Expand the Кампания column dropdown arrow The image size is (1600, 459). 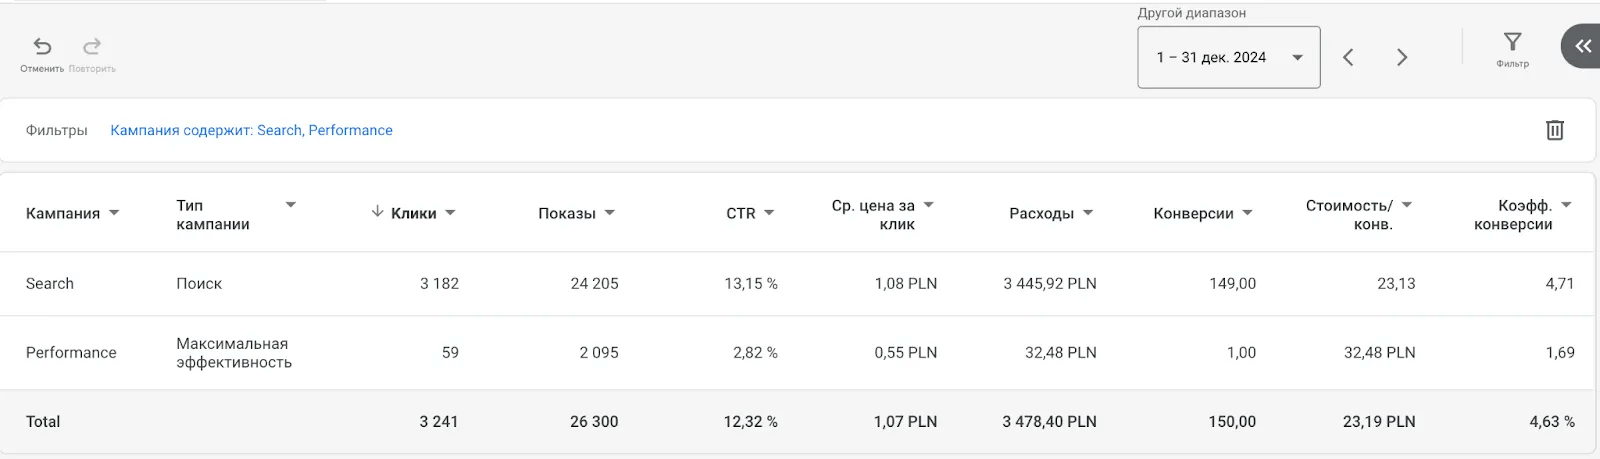pos(114,213)
